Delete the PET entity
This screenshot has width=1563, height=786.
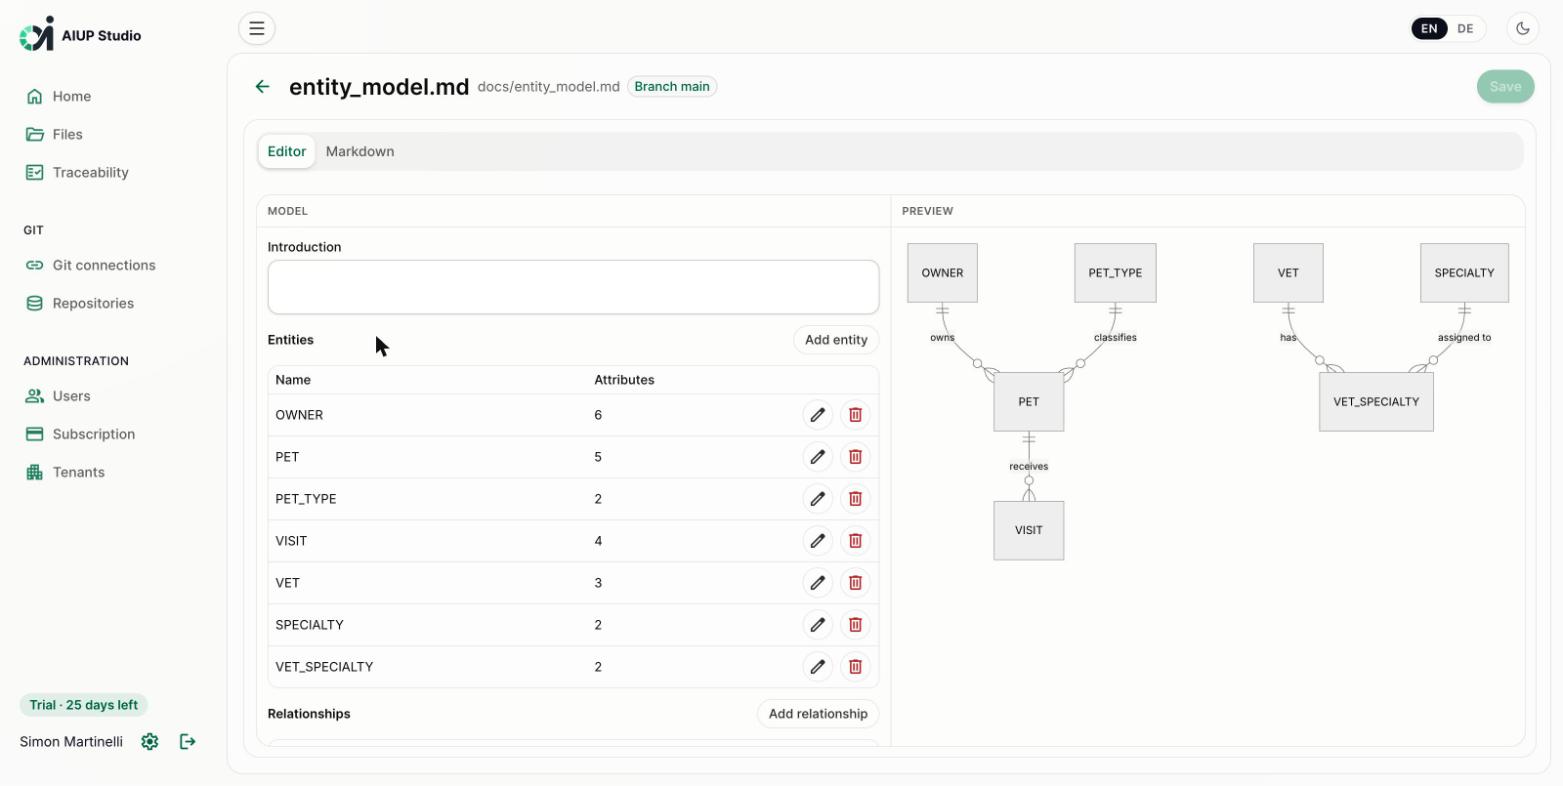point(855,457)
